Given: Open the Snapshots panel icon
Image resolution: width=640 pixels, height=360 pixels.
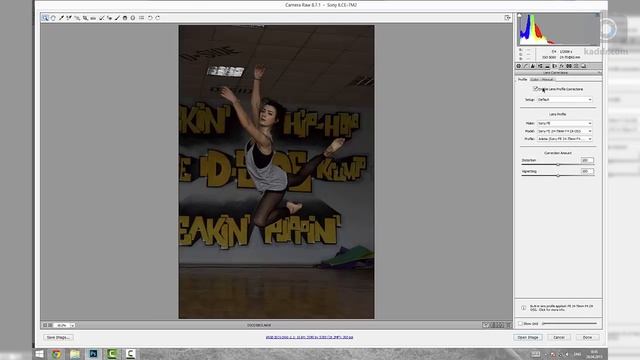Looking at the screenshot, I should (x=583, y=66).
